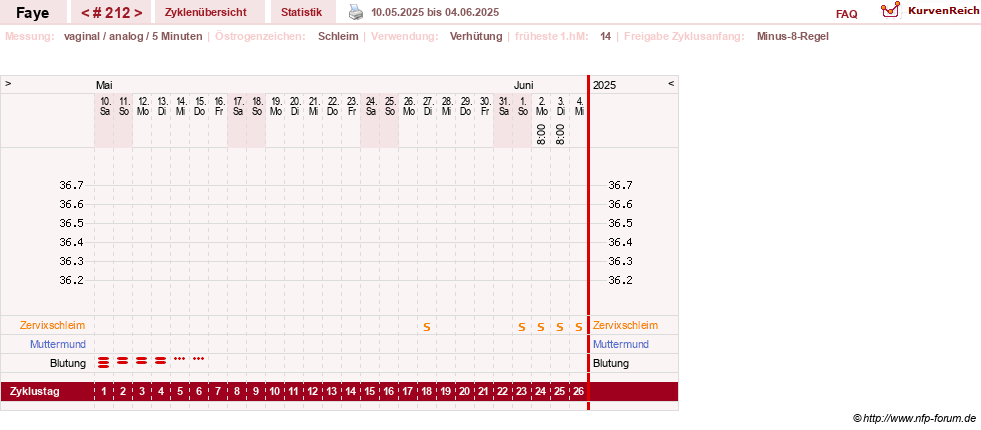The height and width of the screenshot is (430, 981).
Task: Click the 'Freigabe Zyklusanfang:' label
Action: click(684, 36)
